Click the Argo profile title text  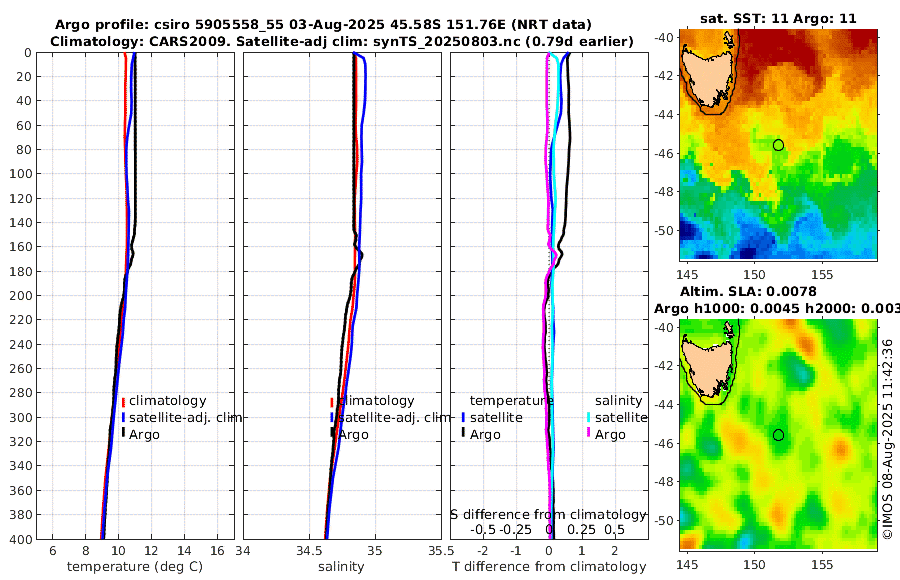point(323,25)
